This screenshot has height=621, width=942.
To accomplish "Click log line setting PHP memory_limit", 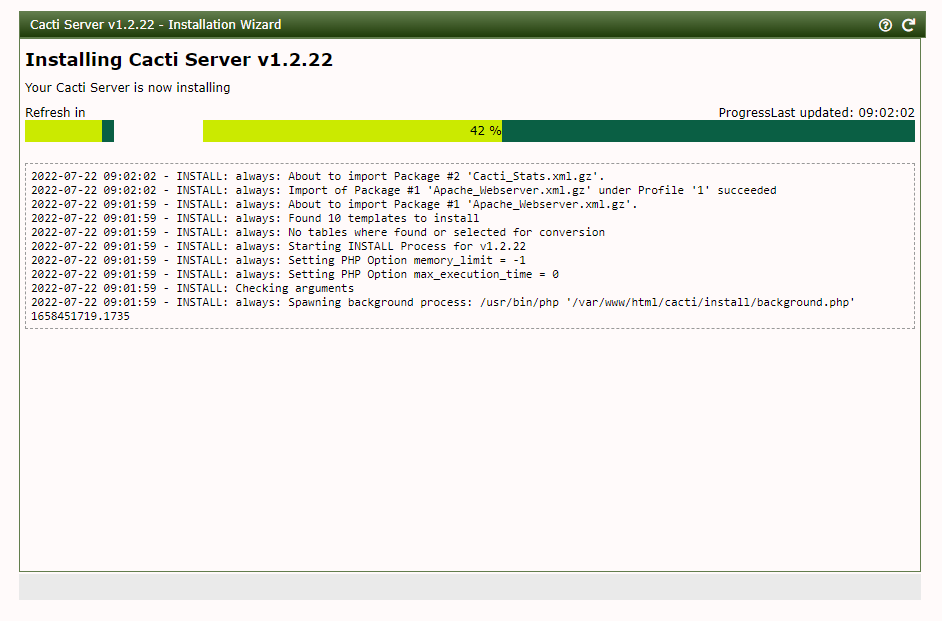I will [x=278, y=261].
